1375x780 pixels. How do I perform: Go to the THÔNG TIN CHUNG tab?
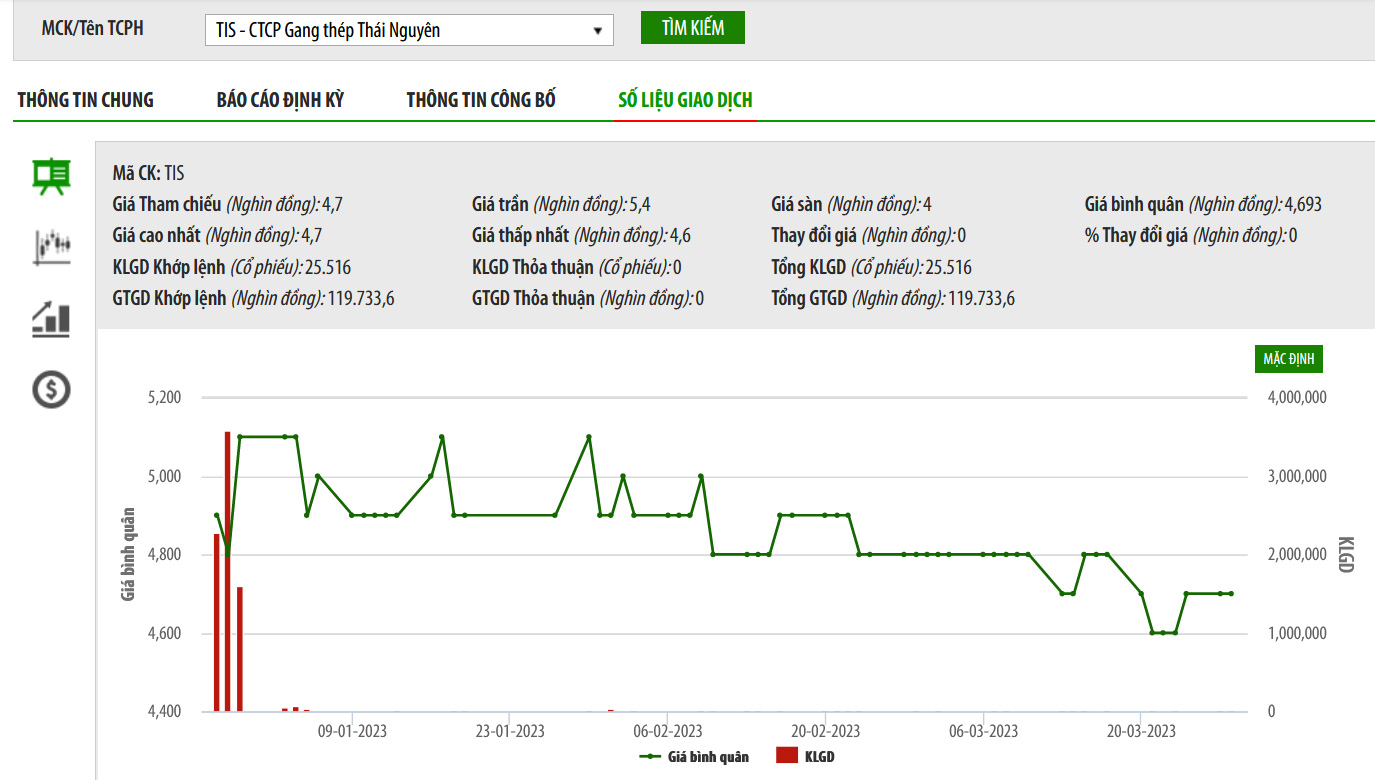(x=86, y=100)
